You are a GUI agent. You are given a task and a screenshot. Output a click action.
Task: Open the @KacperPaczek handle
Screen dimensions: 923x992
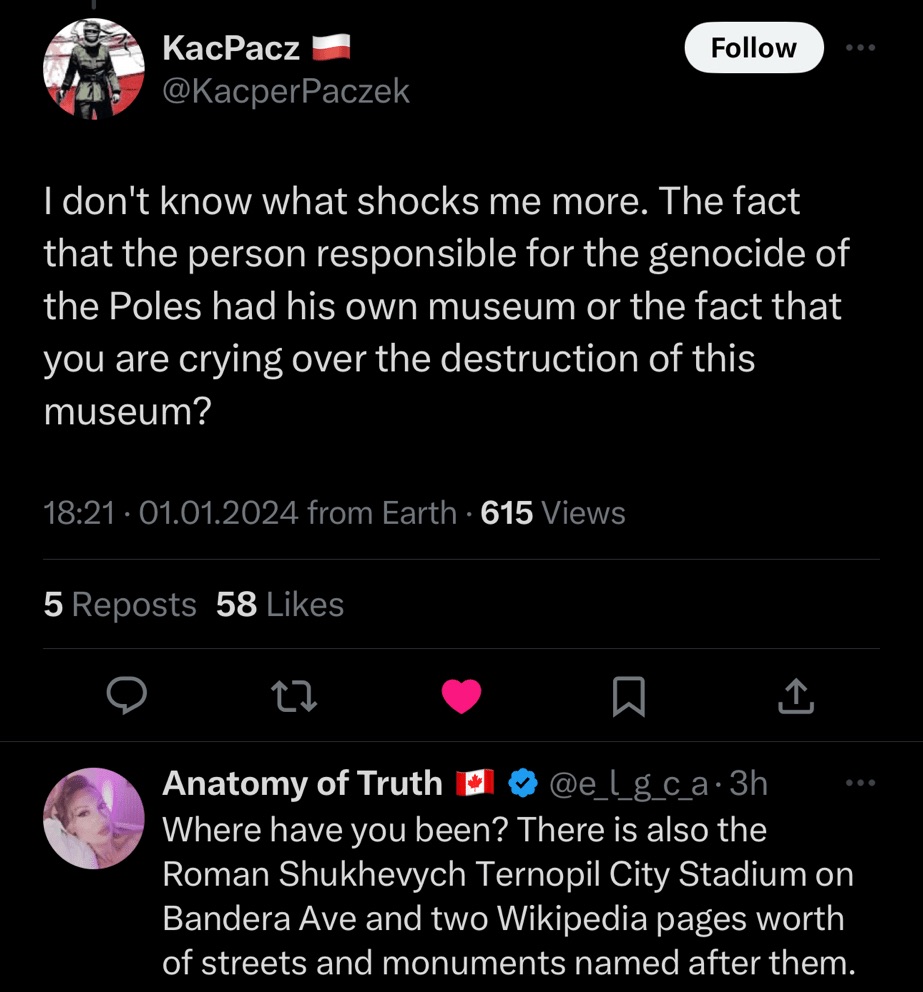coord(286,91)
